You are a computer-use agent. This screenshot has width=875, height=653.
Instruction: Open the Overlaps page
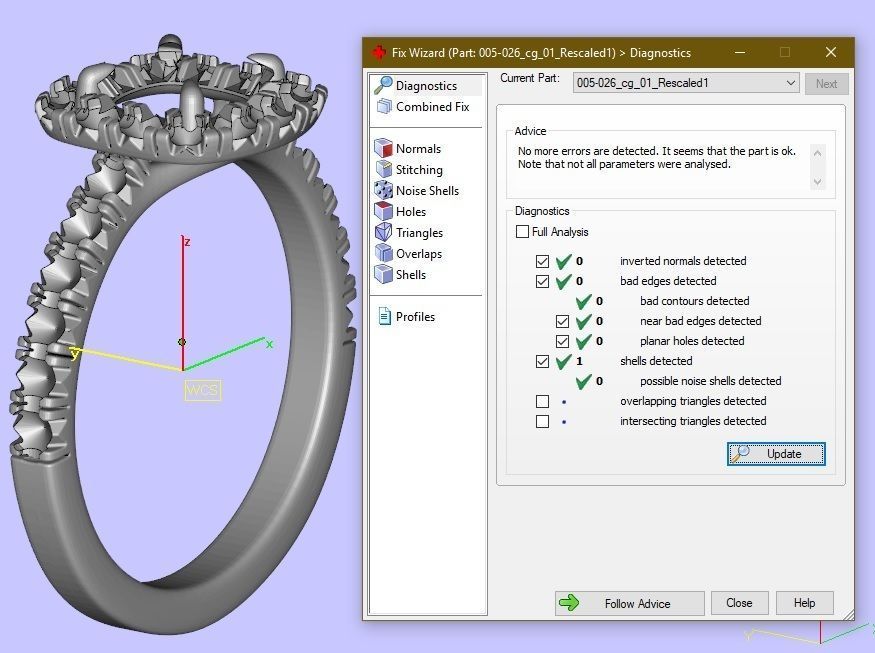tap(419, 253)
